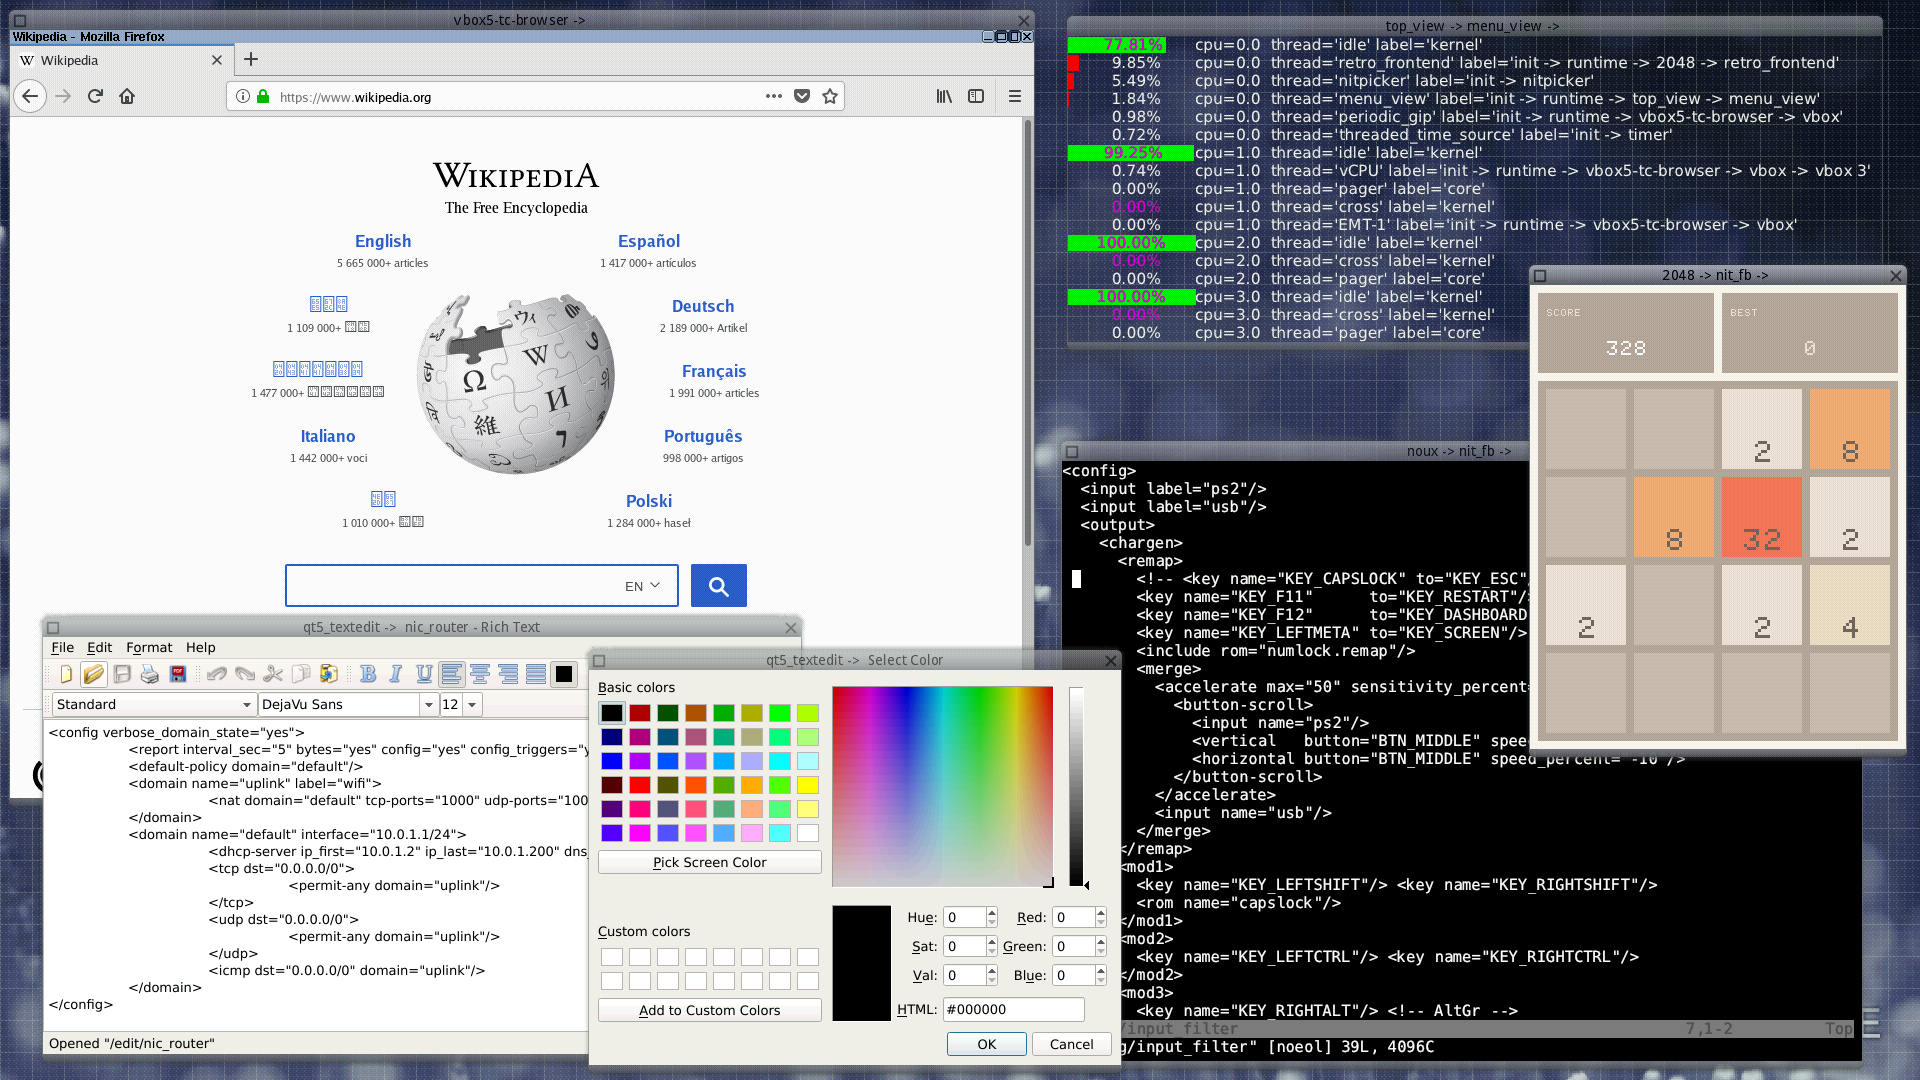Screen dimensions: 1920x1080
Task: Expand the Standard paragraph style dropdown
Action: (246, 705)
